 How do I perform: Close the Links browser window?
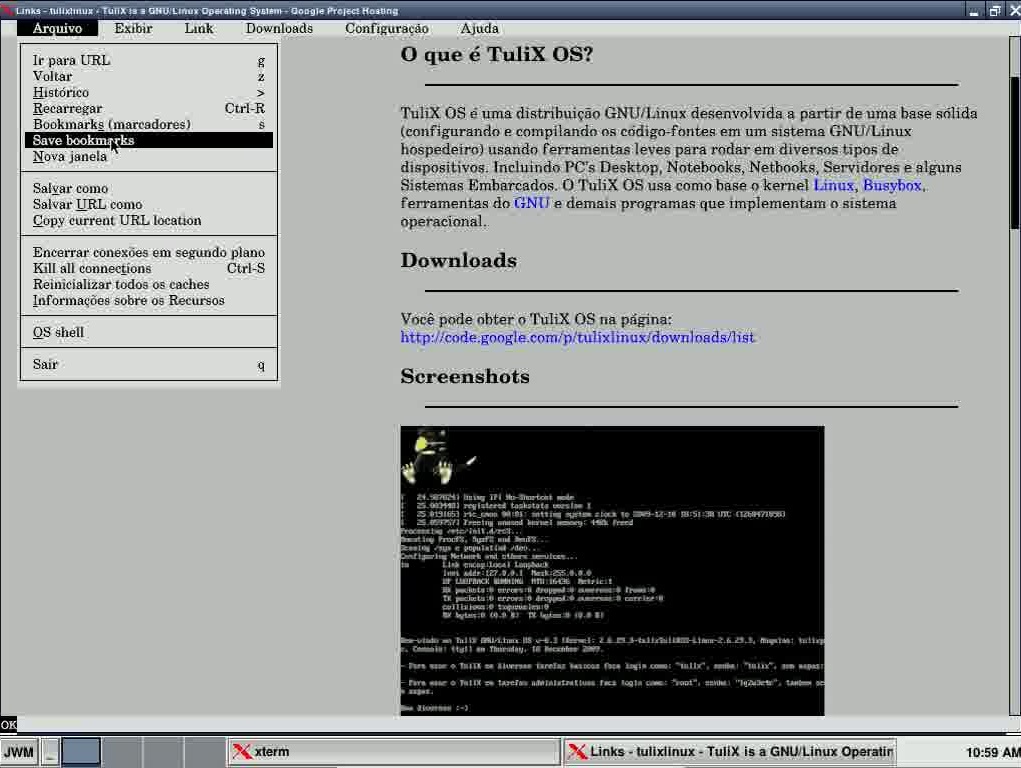point(1014,11)
